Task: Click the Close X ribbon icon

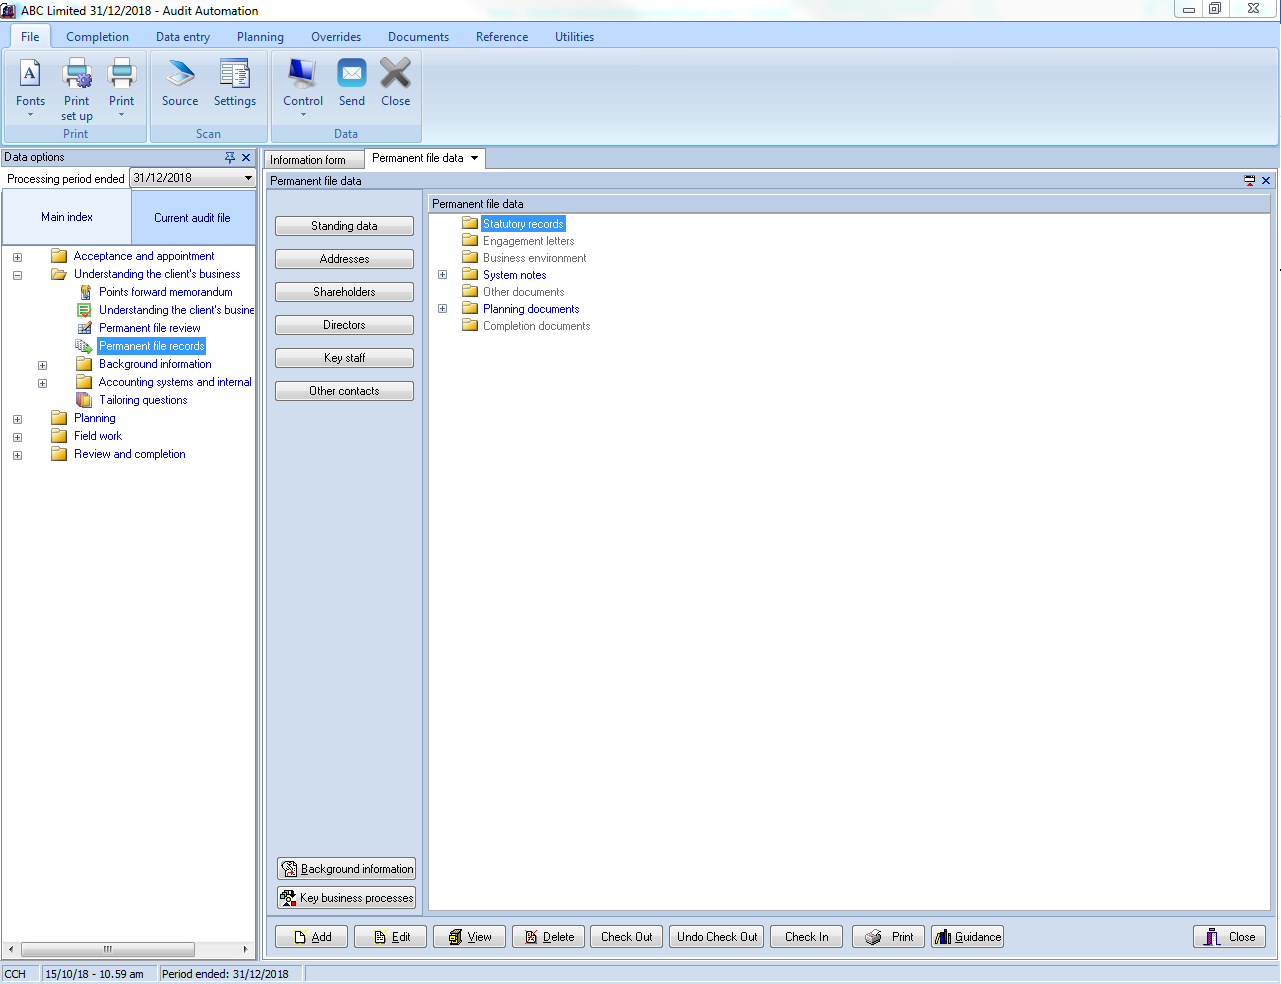Action: coord(396,83)
